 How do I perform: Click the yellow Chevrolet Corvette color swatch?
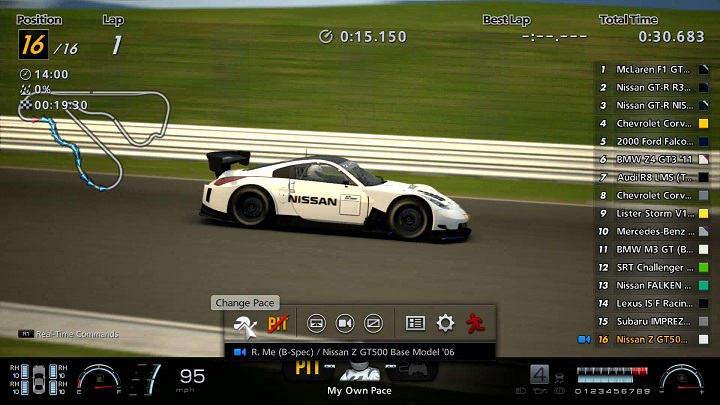coord(704,123)
